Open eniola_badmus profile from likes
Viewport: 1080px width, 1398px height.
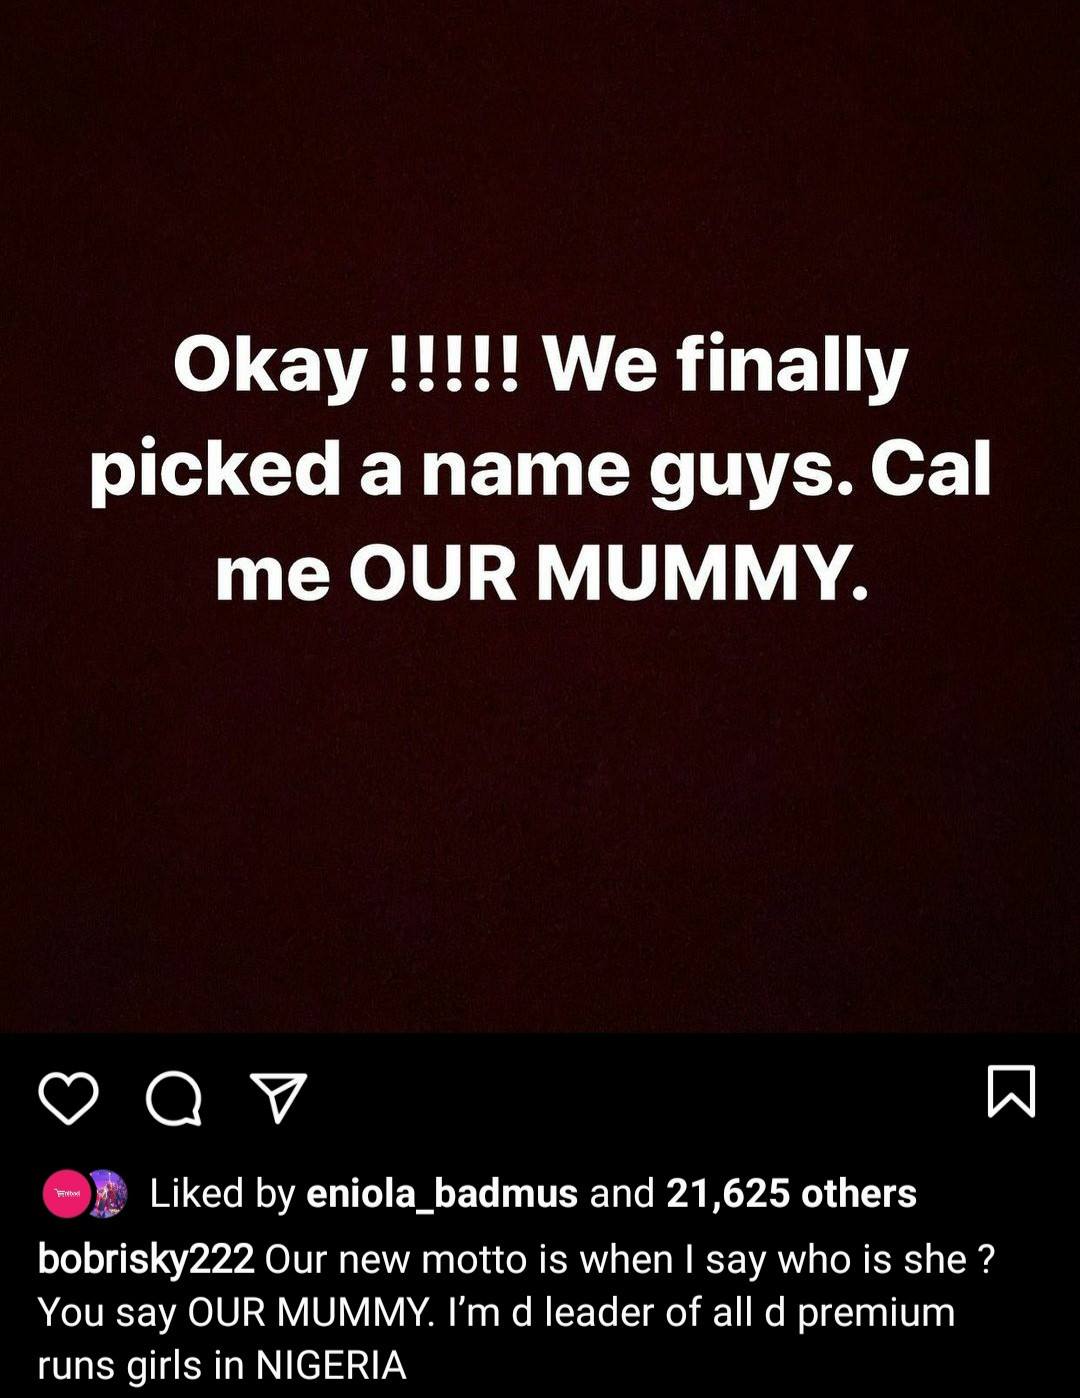click(442, 1193)
